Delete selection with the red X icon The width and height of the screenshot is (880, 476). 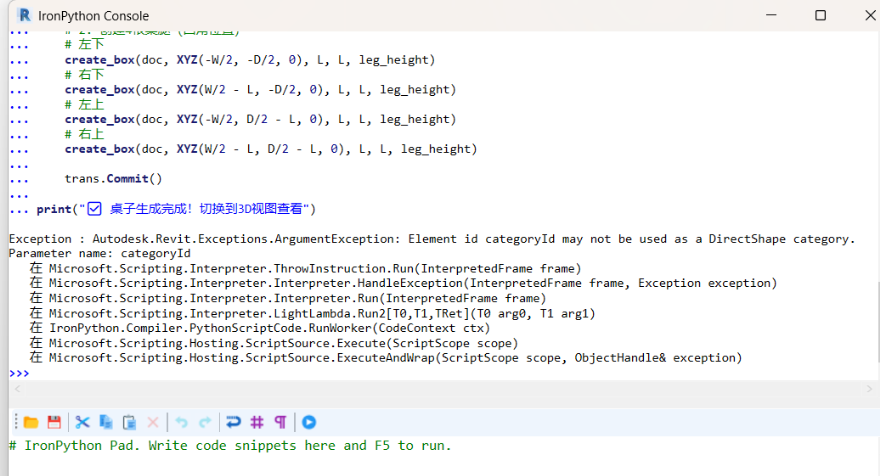tap(153, 422)
